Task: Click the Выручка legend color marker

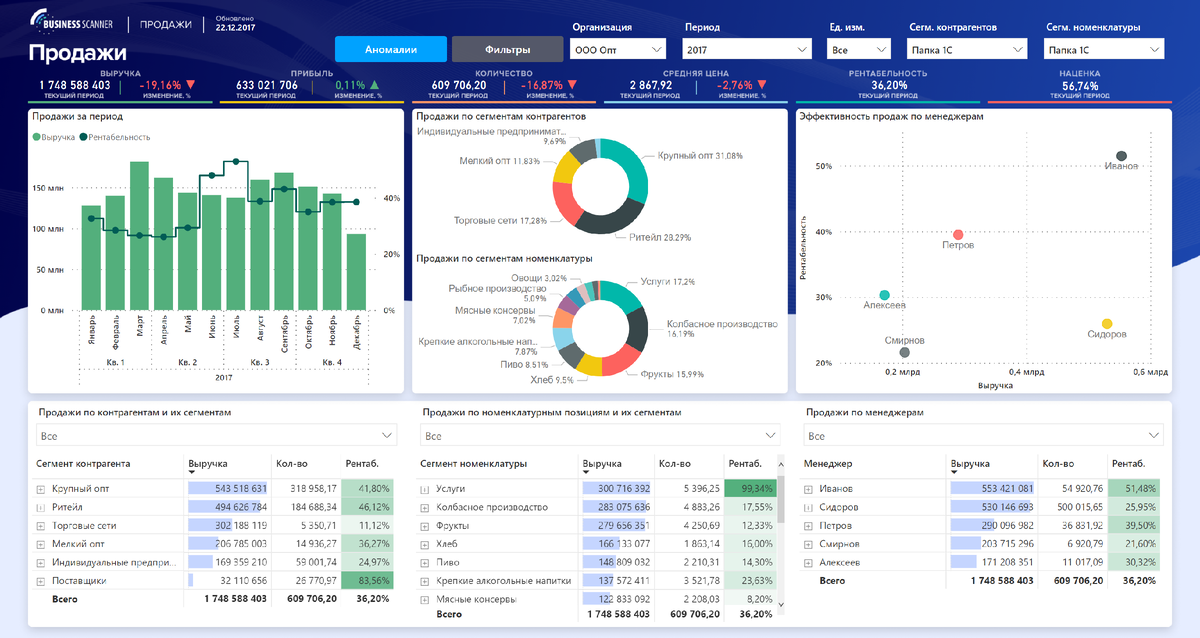Action: click(x=37, y=137)
